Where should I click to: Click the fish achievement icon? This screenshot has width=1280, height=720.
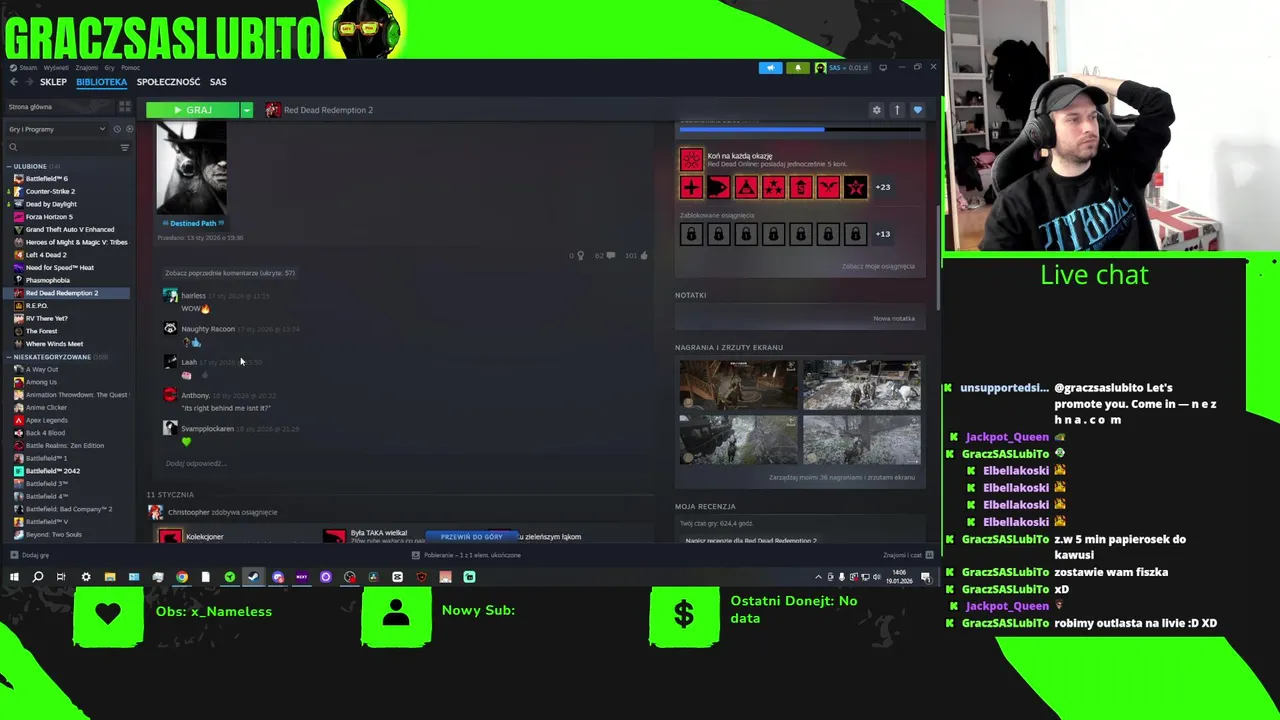718,187
